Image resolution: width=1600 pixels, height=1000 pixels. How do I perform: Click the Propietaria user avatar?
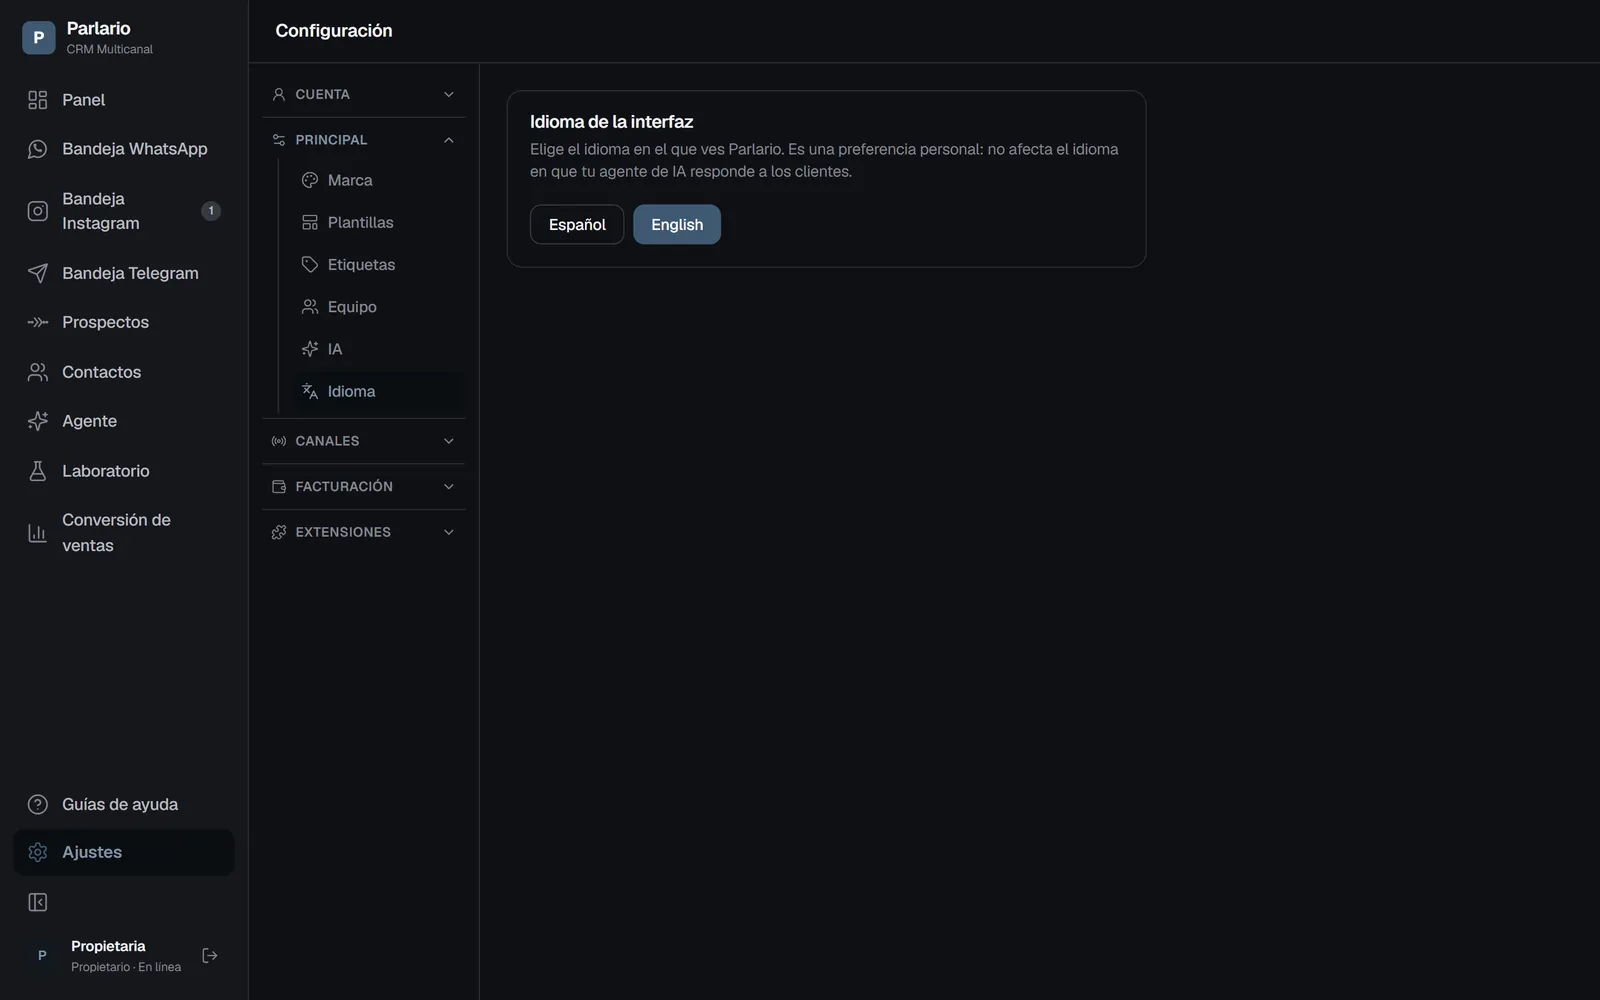[x=42, y=956]
